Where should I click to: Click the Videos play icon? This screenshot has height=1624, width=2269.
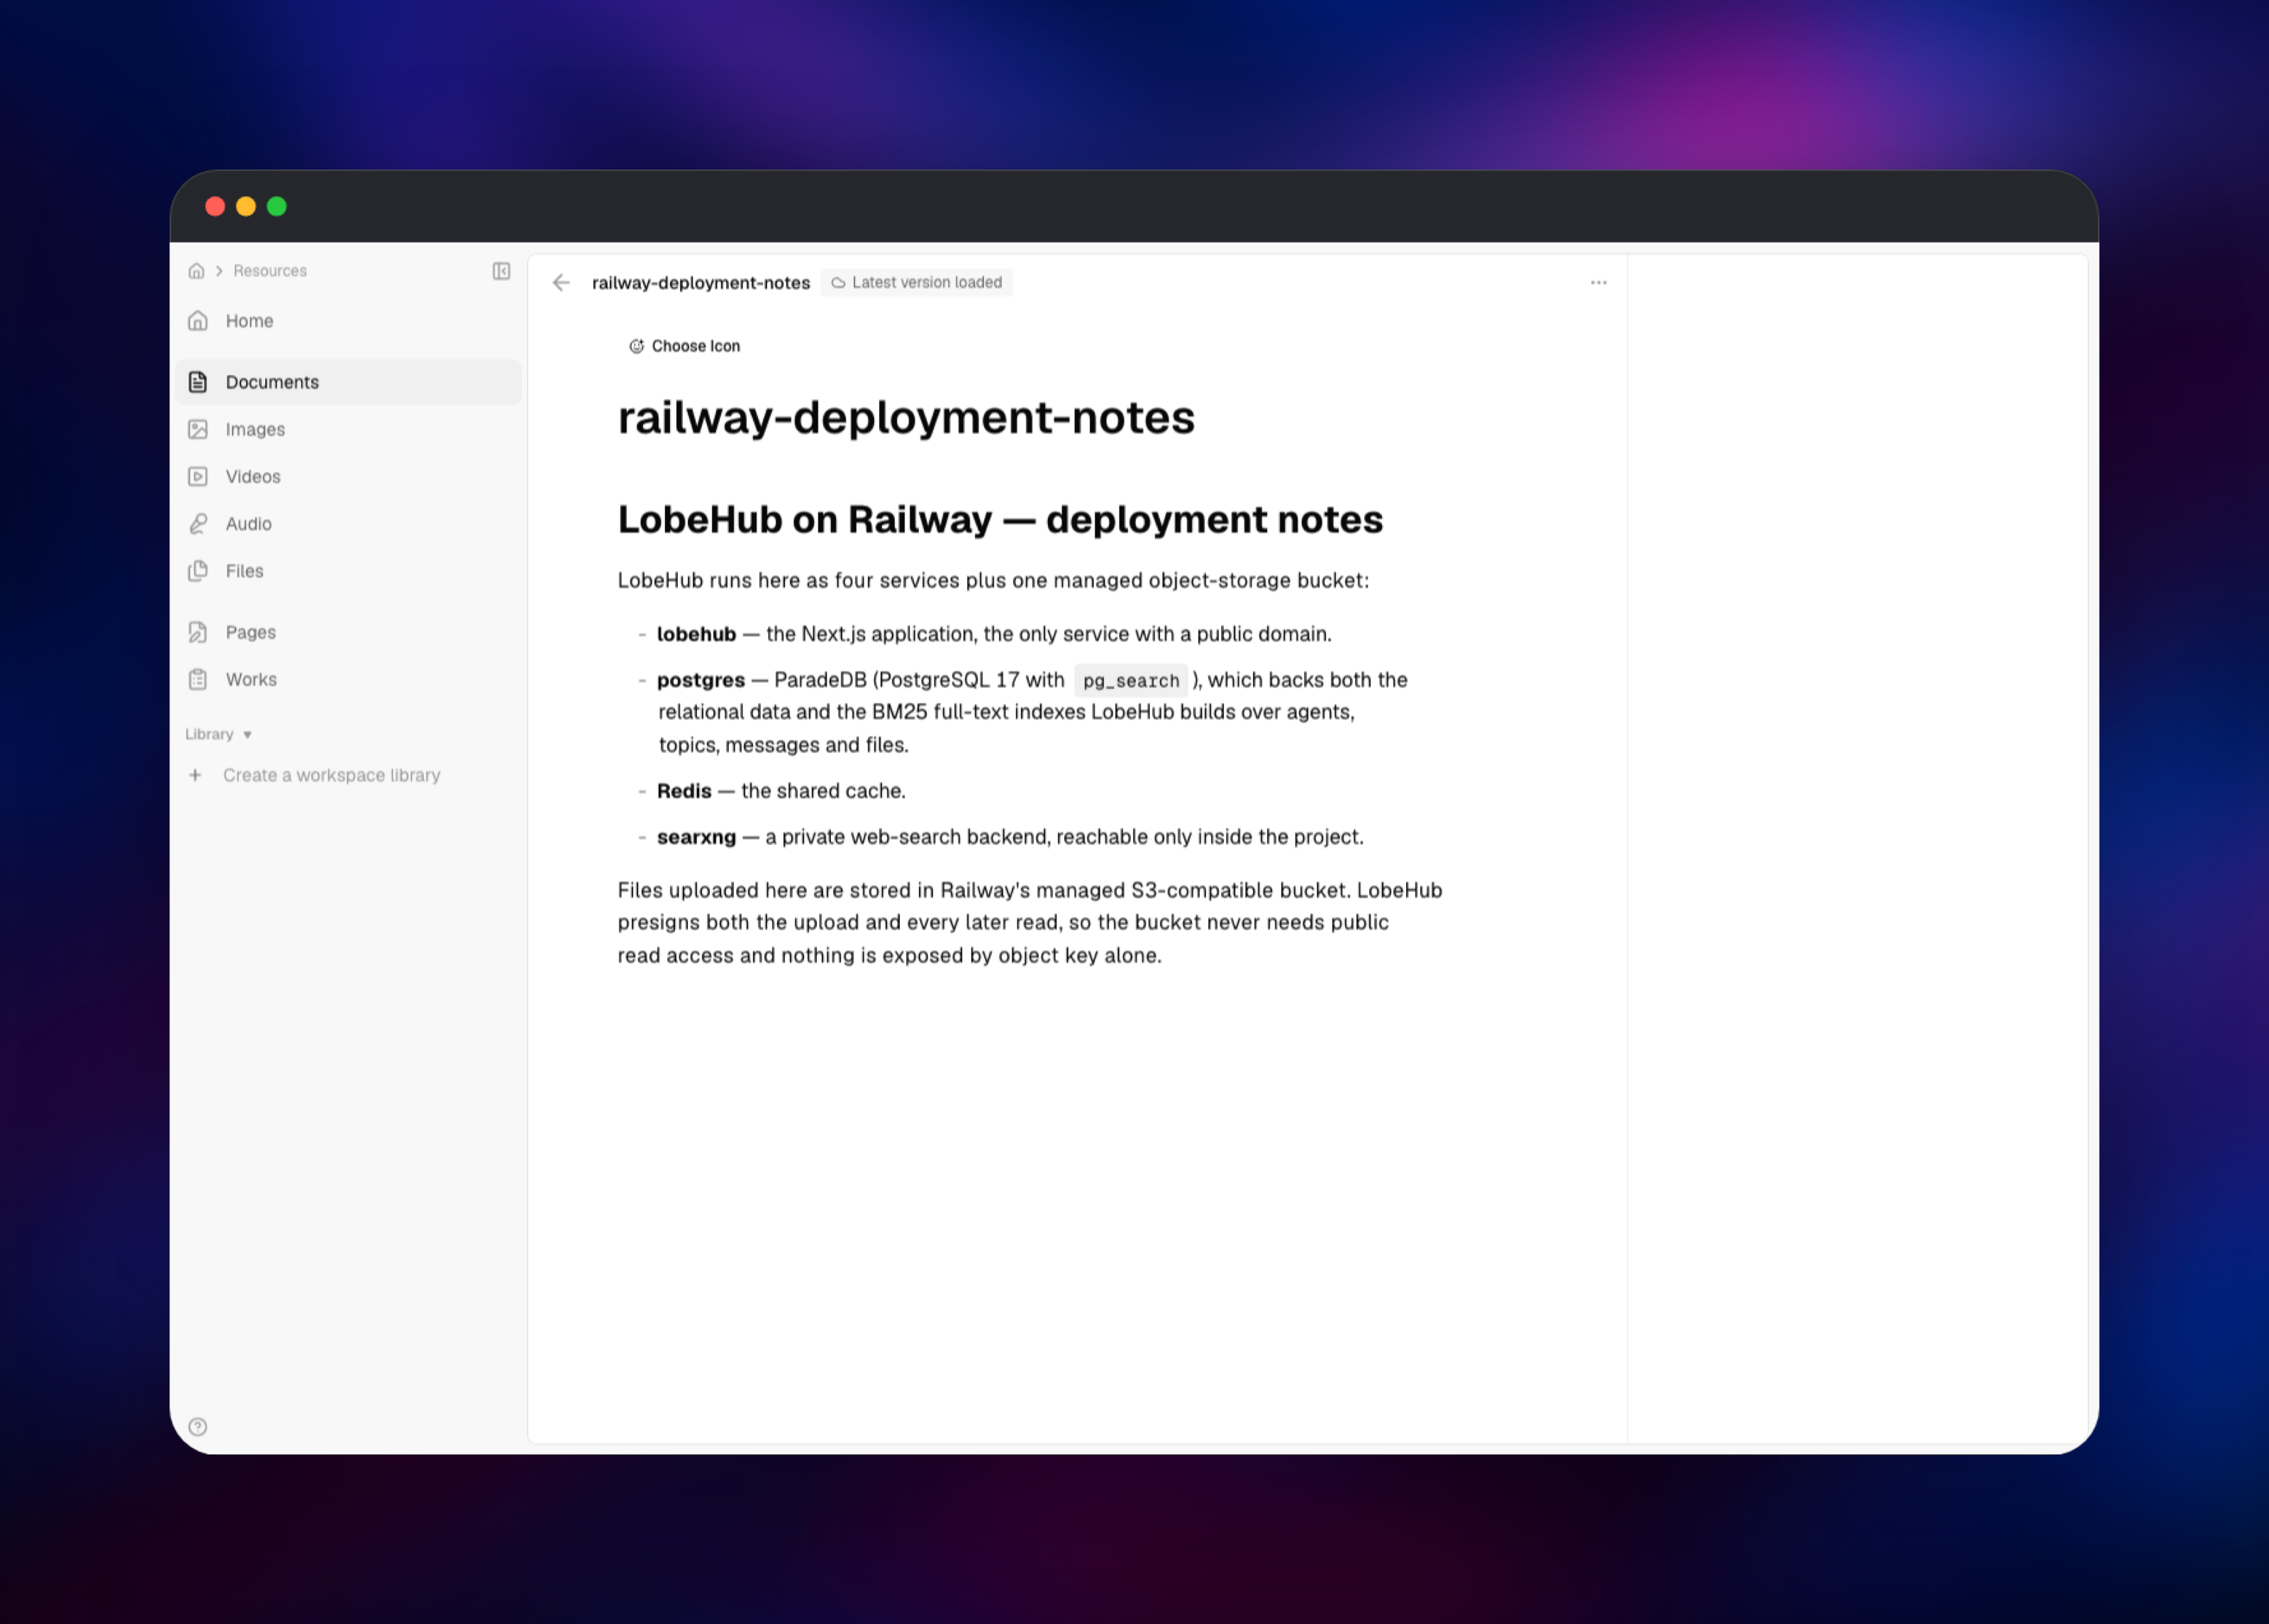[198, 476]
